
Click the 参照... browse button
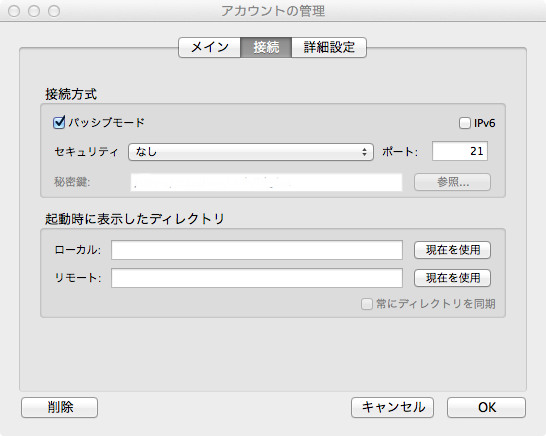pos(452,182)
